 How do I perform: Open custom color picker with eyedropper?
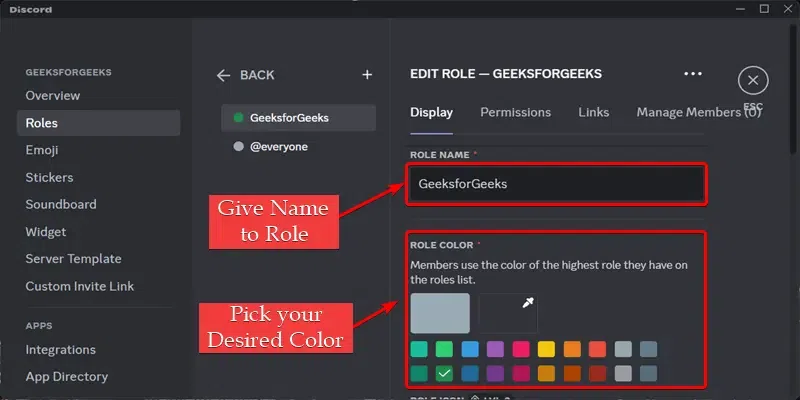point(508,313)
